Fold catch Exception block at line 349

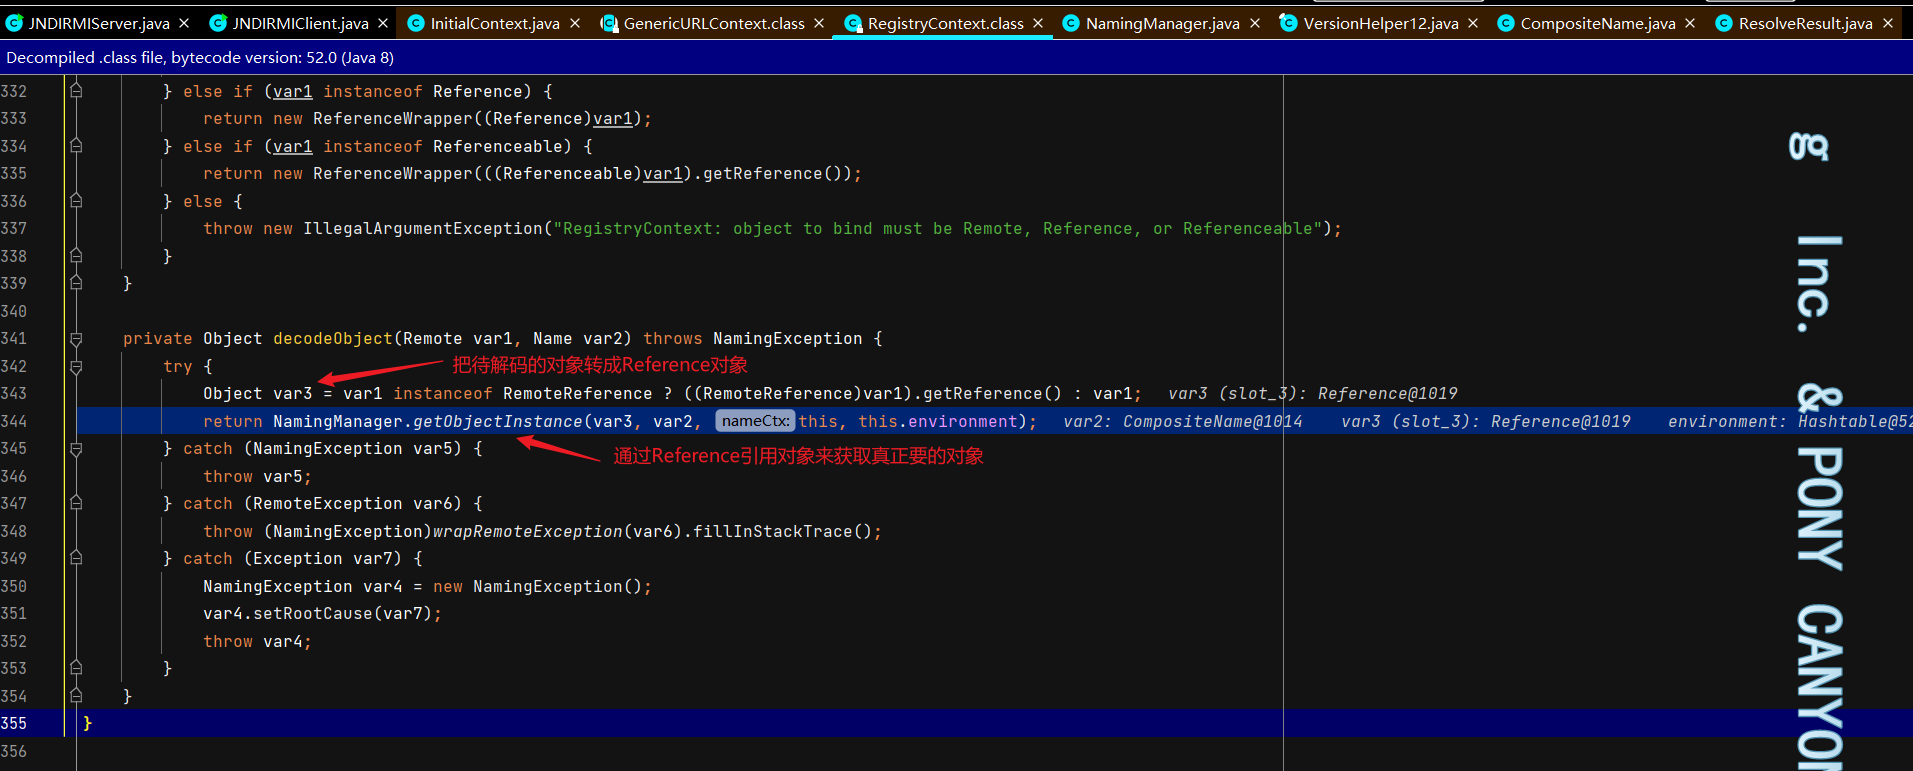tap(76, 559)
